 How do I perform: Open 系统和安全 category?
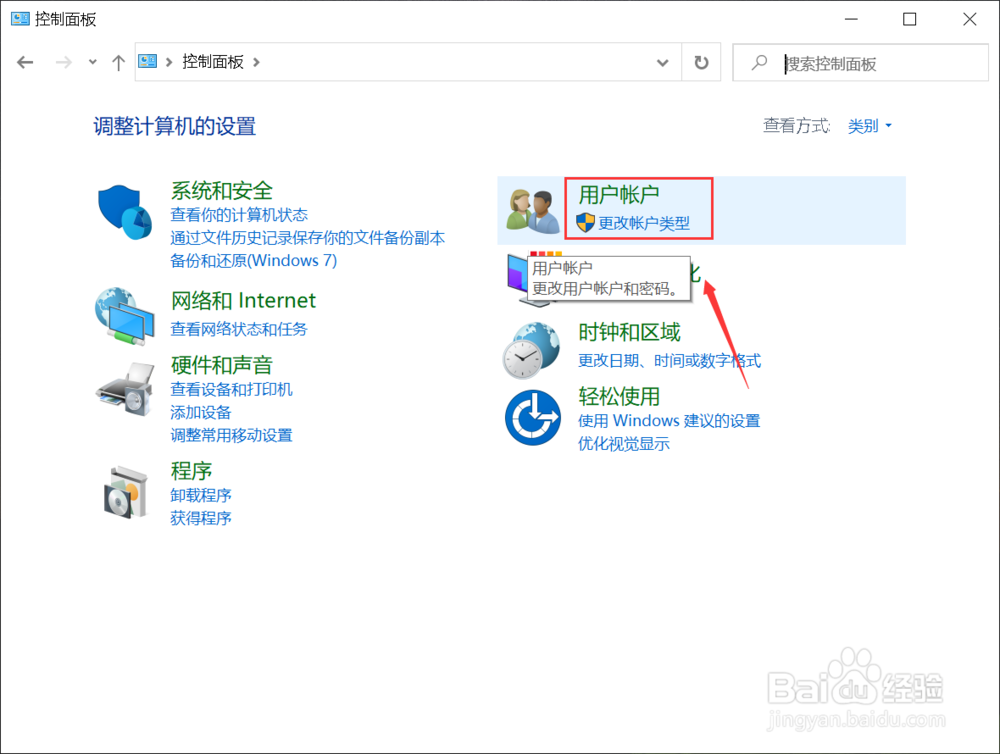tap(222, 191)
